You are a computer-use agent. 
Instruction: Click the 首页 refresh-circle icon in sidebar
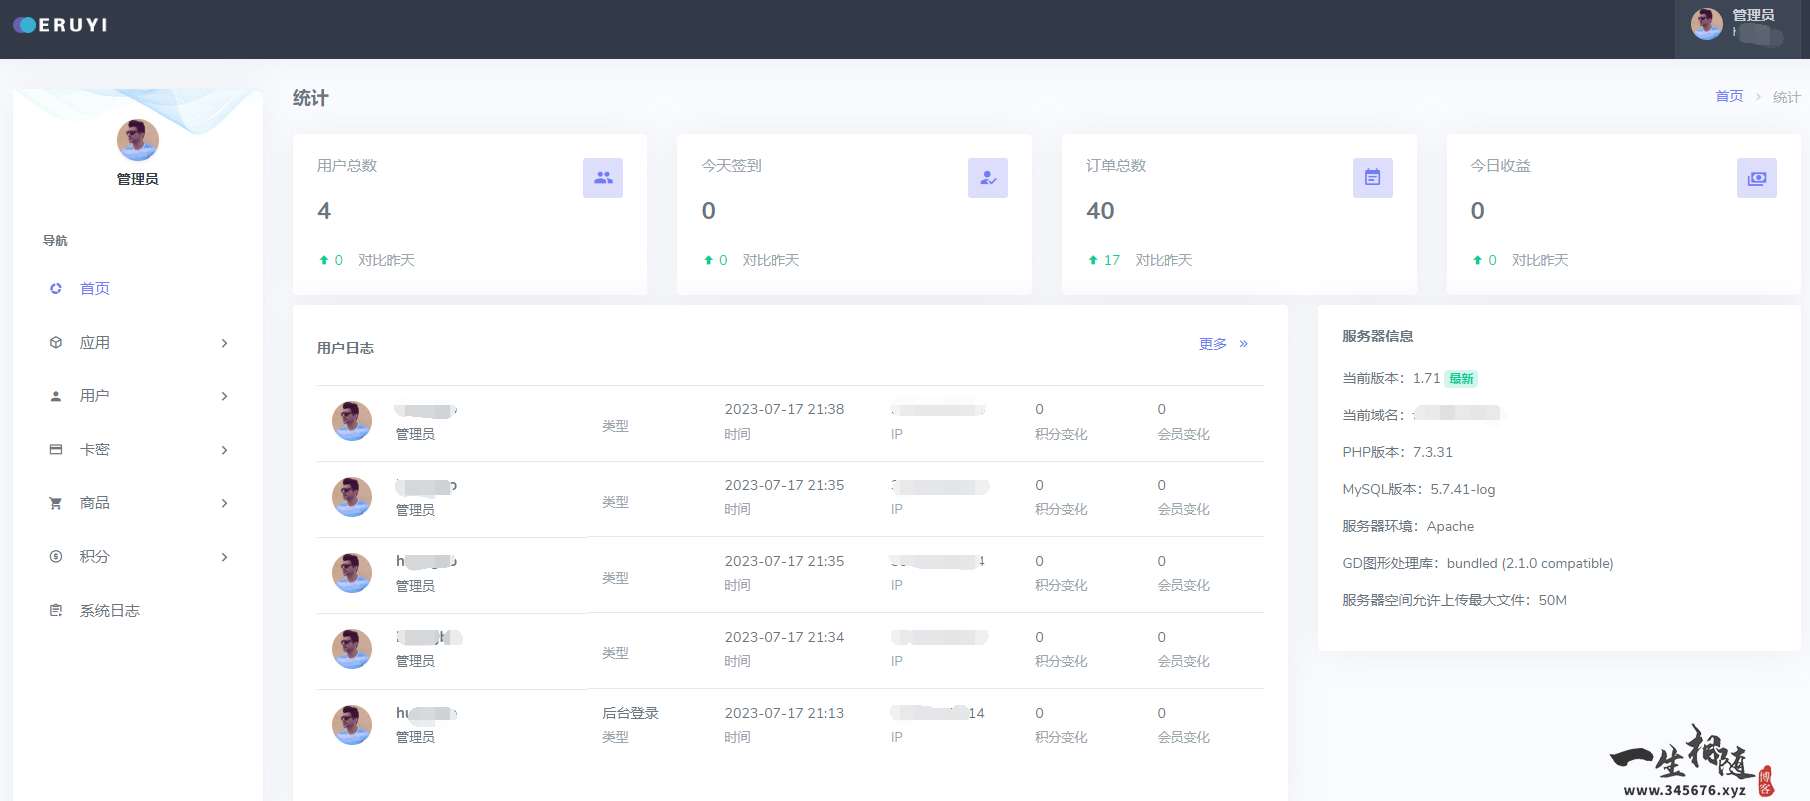(56, 288)
